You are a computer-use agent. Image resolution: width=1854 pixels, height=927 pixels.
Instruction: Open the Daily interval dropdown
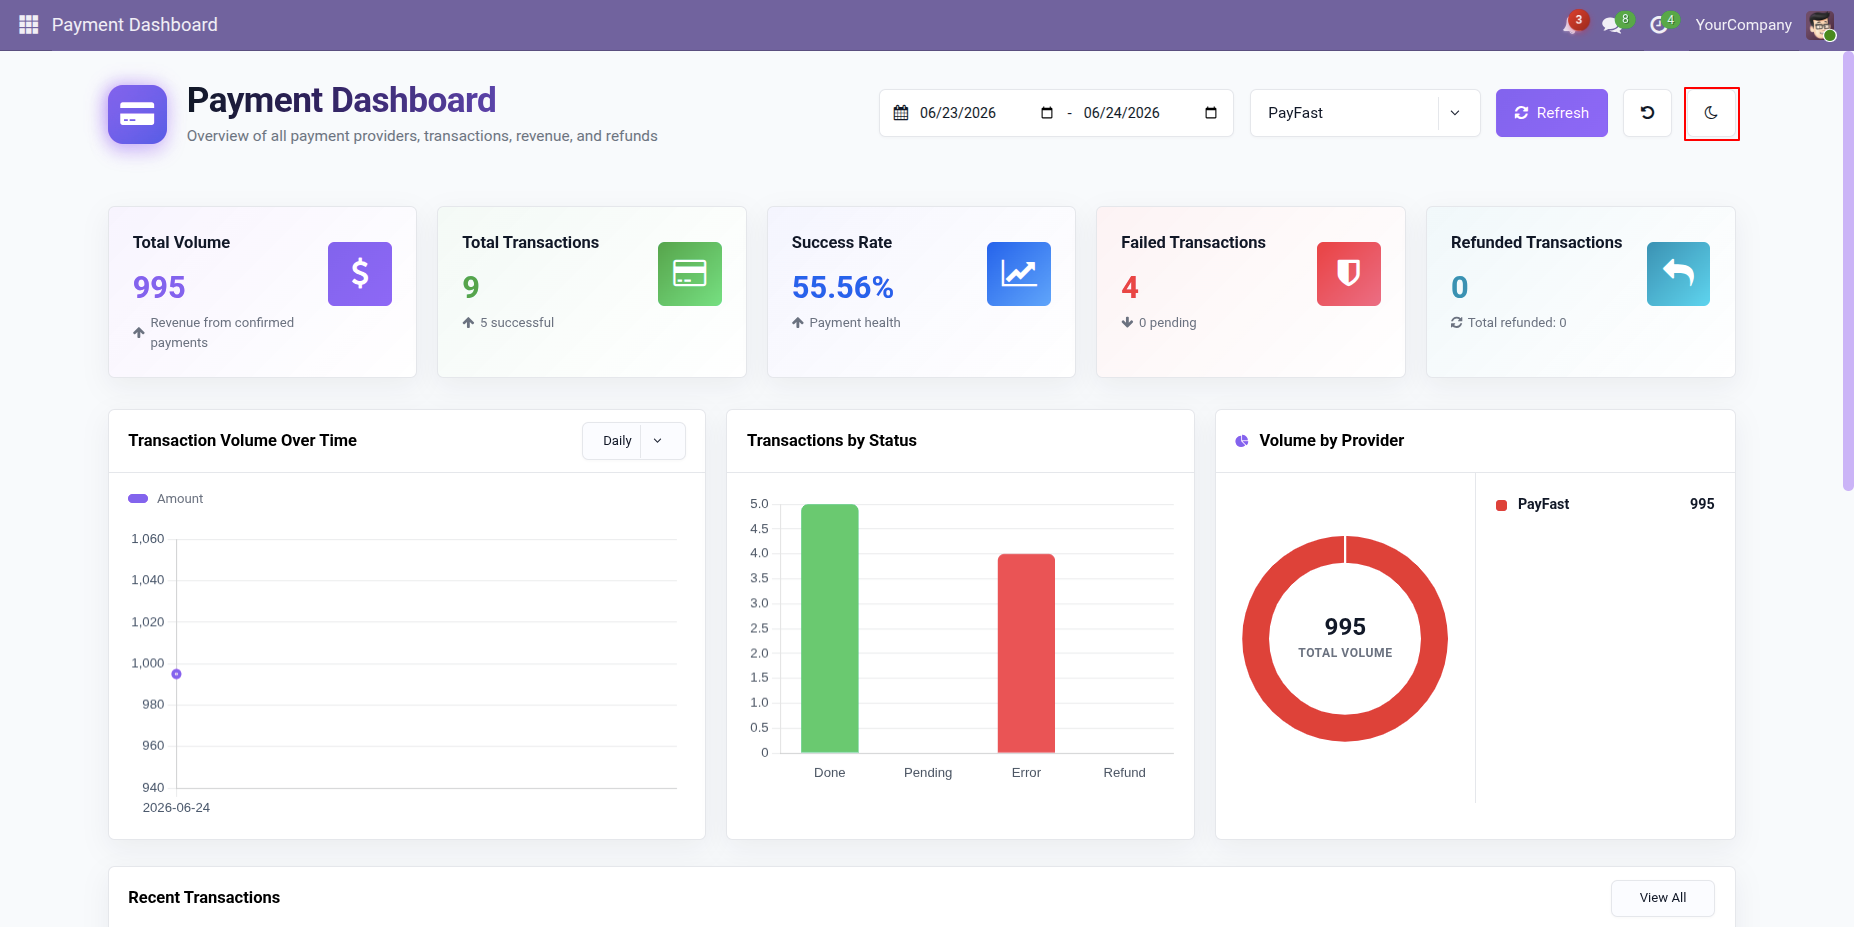coord(633,441)
